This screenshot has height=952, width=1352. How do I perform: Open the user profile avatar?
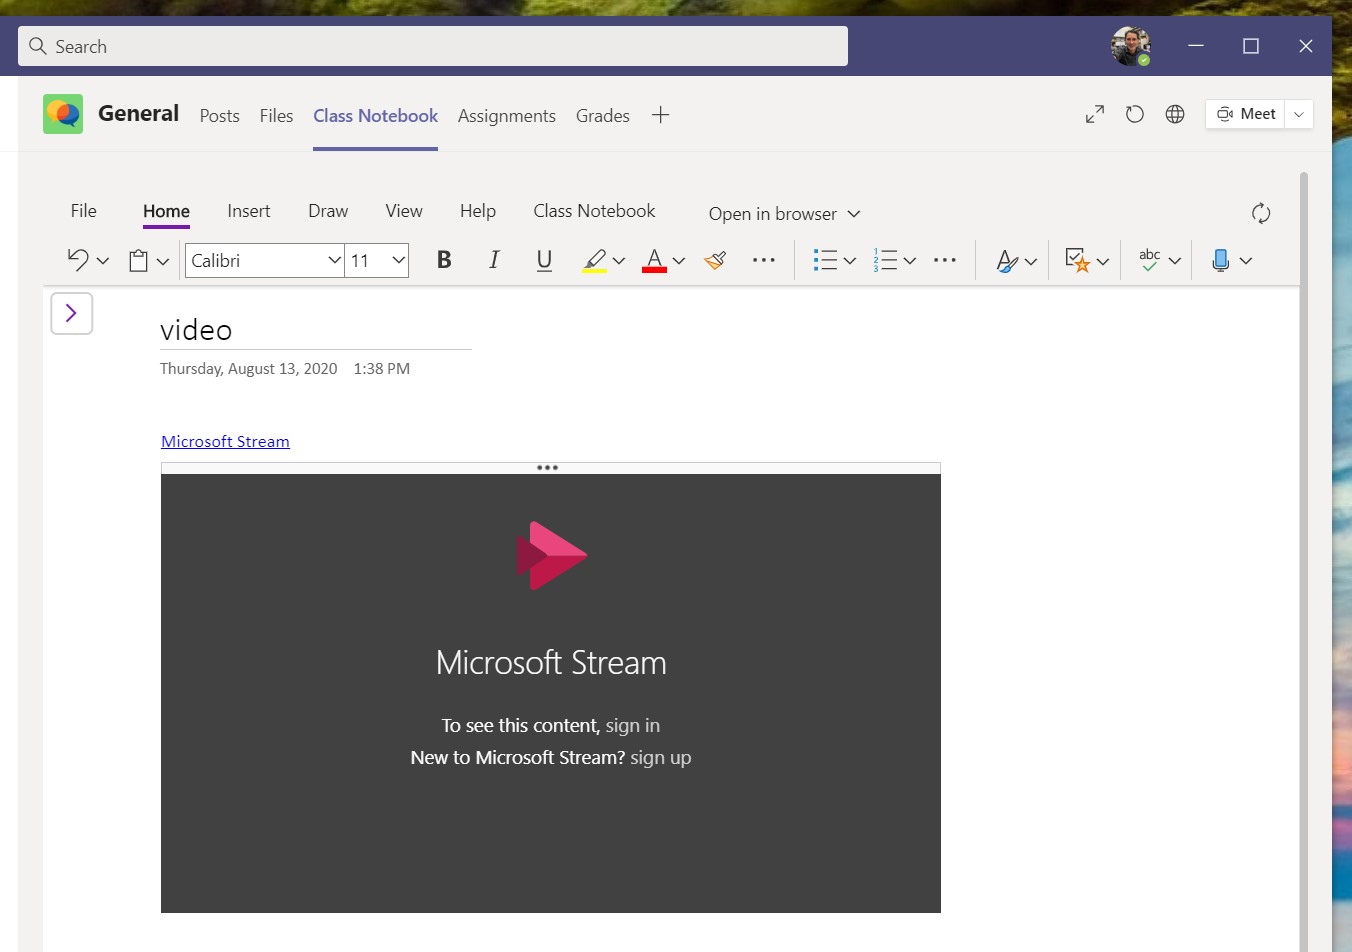coord(1131,46)
